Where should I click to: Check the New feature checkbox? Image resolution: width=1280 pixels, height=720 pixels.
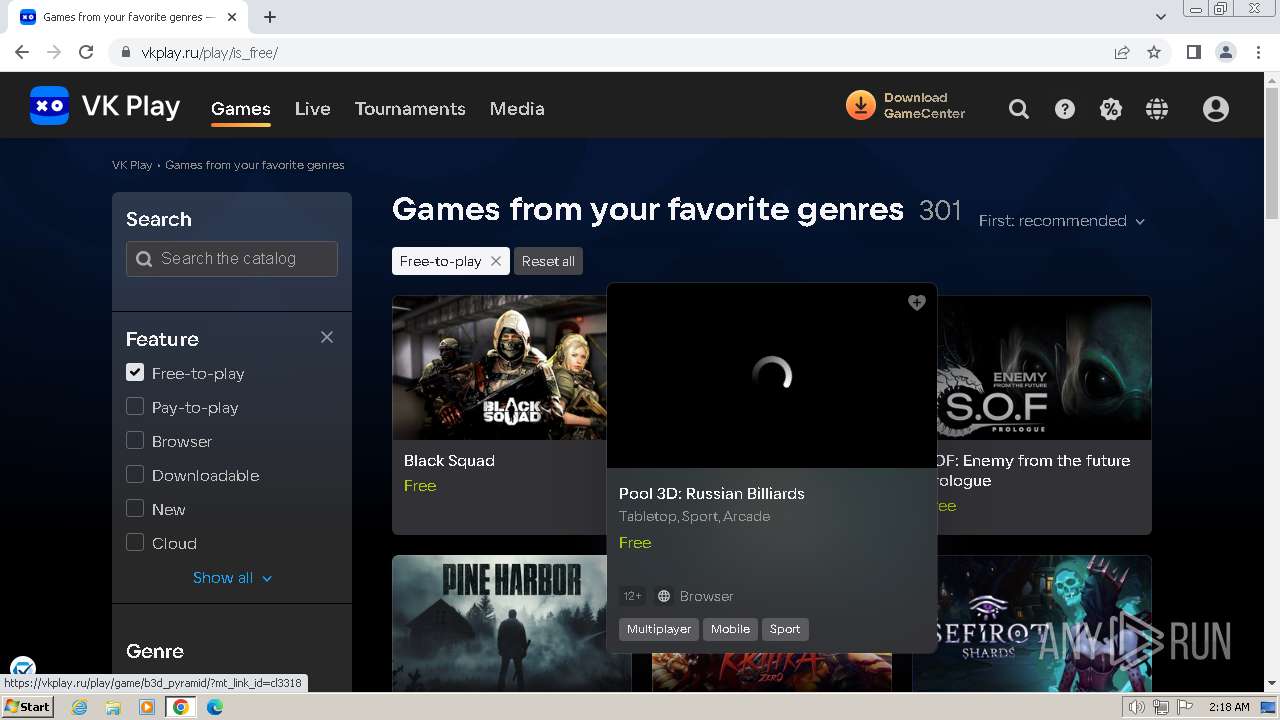click(135, 509)
